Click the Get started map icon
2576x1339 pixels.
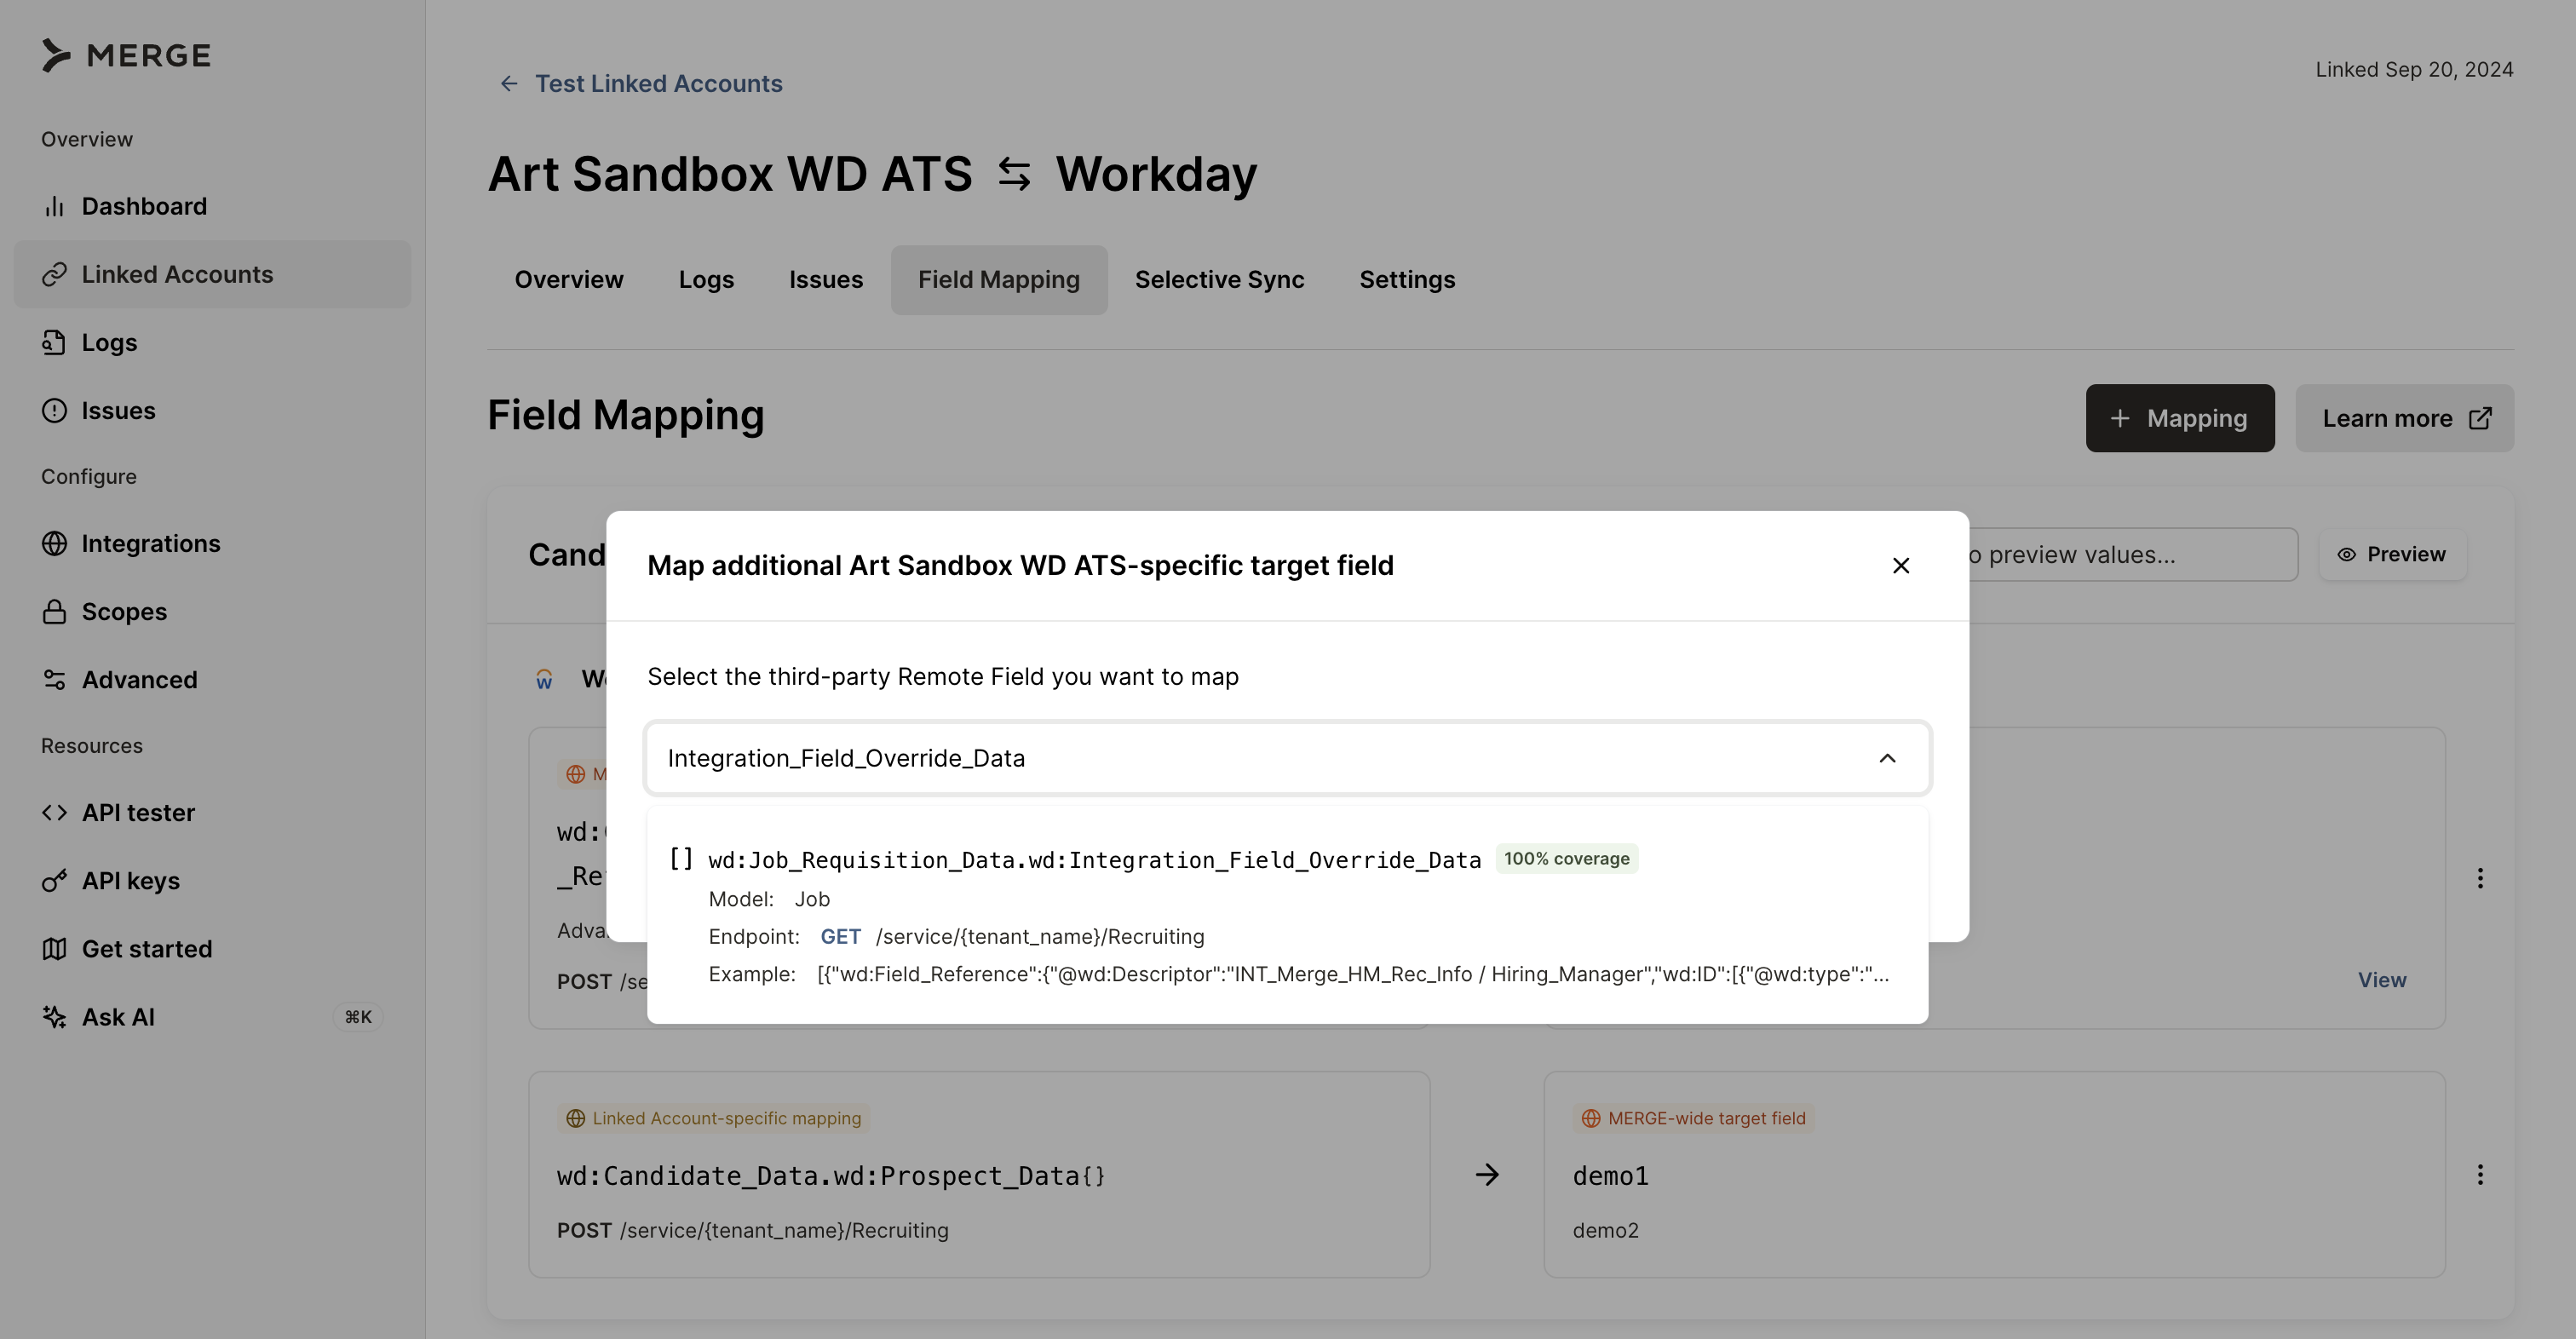click(54, 949)
